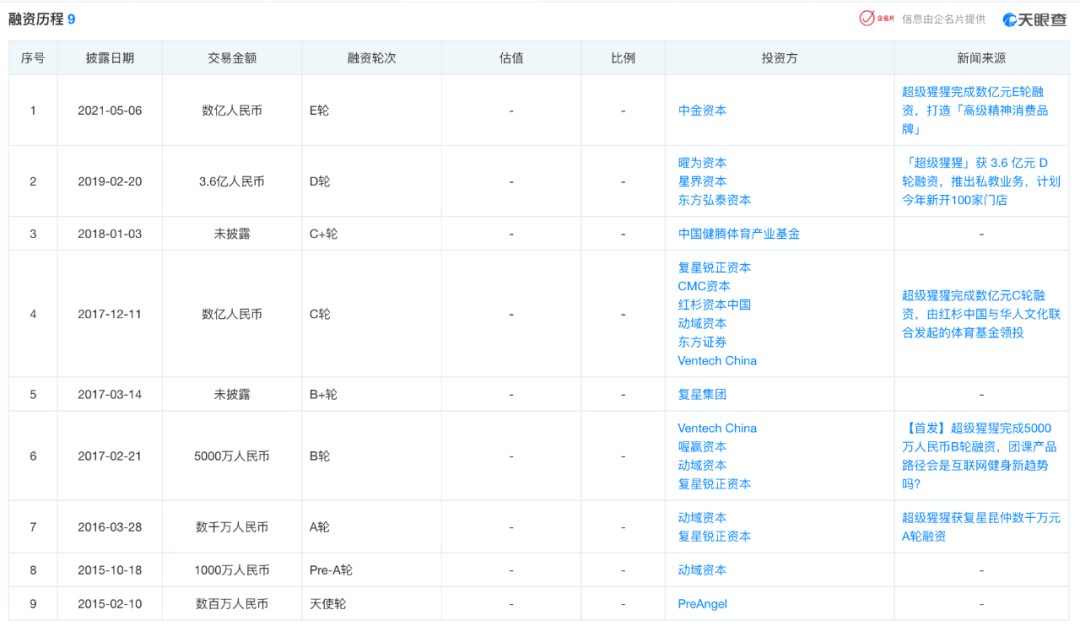Open investor link 中国健腾体育产业基金

tap(738, 234)
